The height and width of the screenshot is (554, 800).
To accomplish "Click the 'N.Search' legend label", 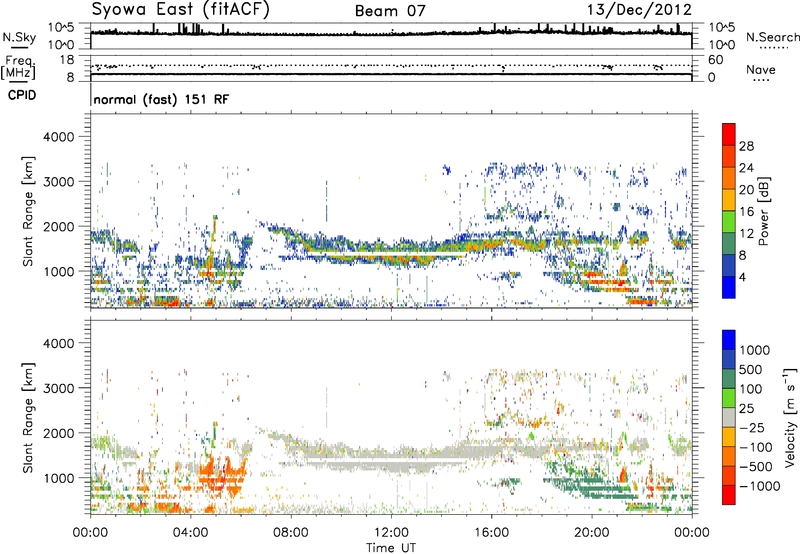I will pyautogui.click(x=773, y=37).
